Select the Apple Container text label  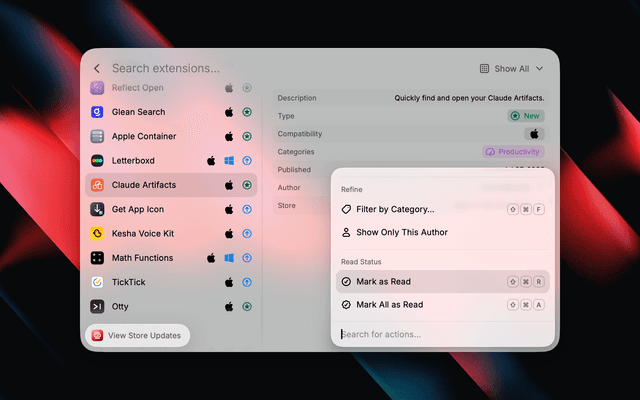coord(144,136)
